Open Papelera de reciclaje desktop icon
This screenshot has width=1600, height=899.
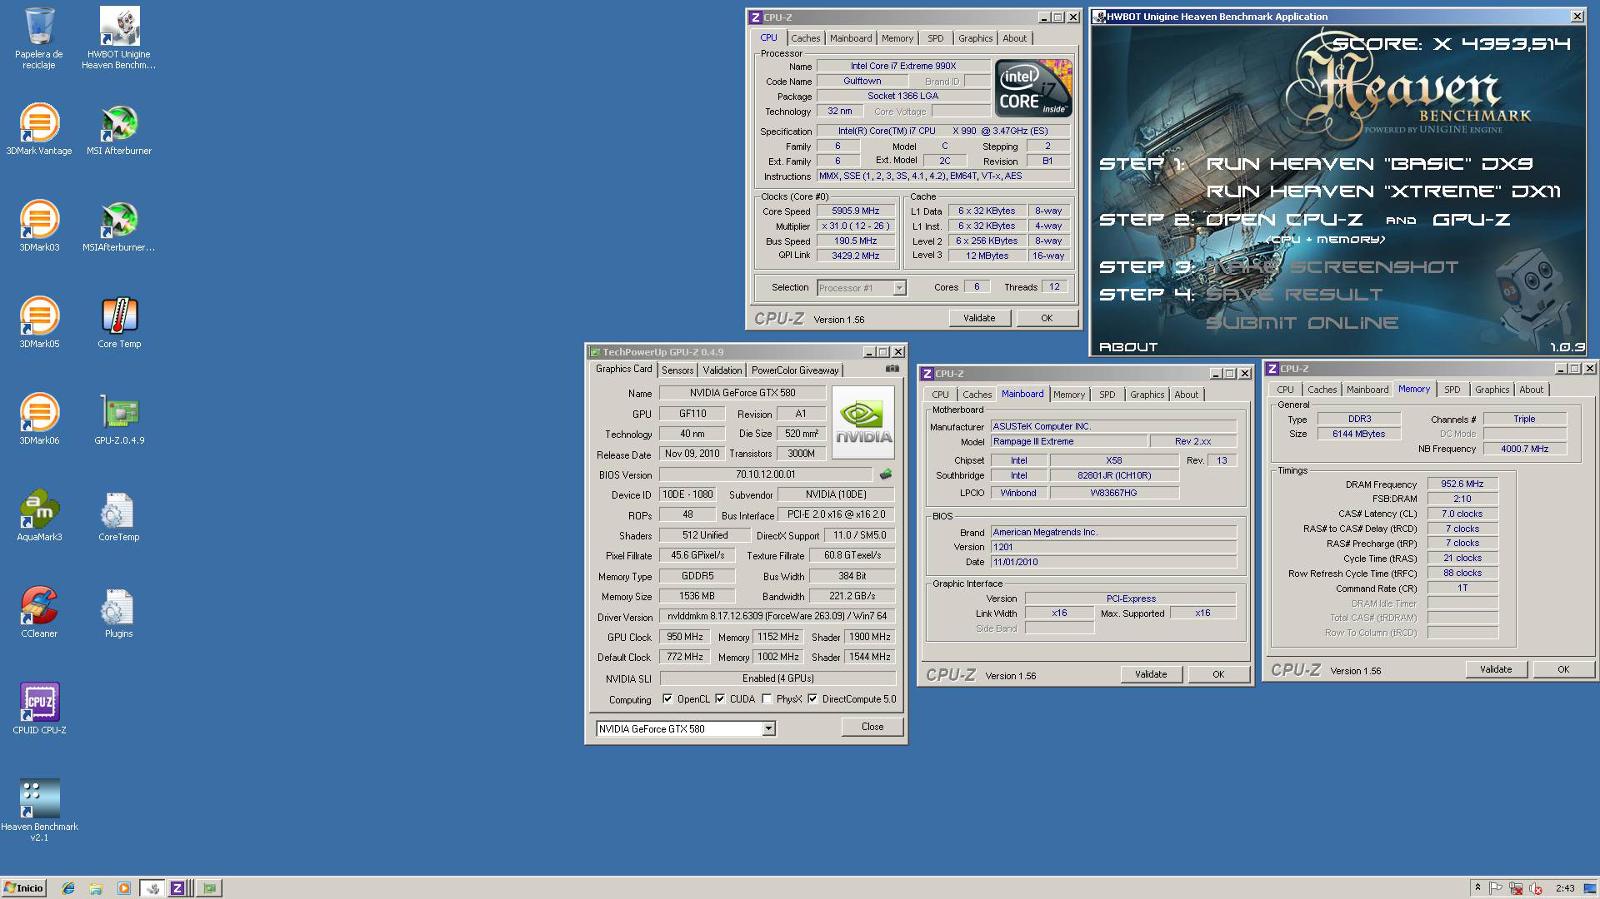[39, 38]
